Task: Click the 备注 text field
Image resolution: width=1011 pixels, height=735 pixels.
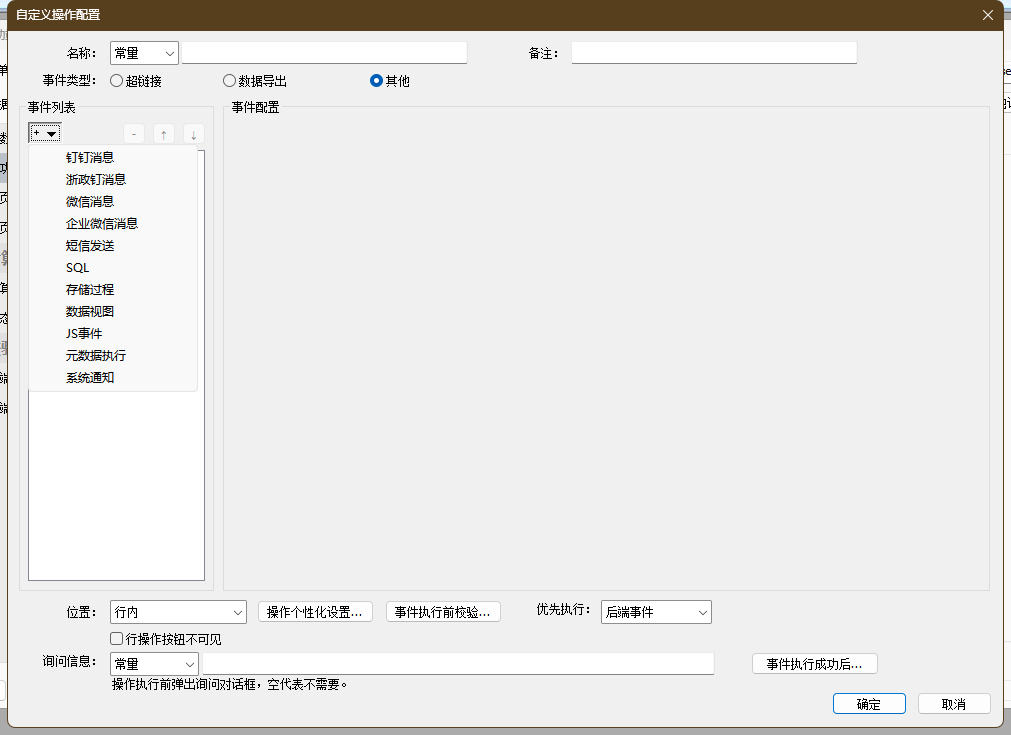Action: coord(714,53)
